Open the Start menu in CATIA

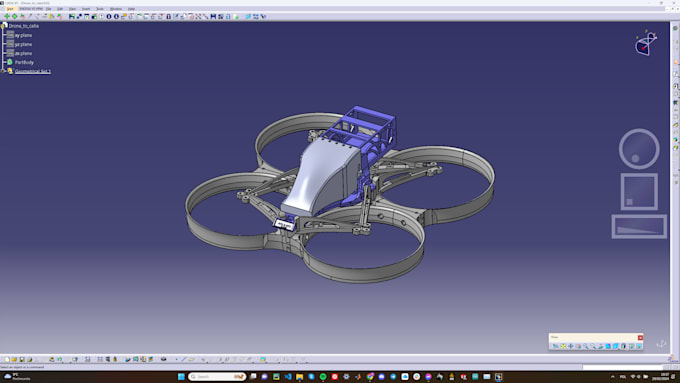click(10, 9)
